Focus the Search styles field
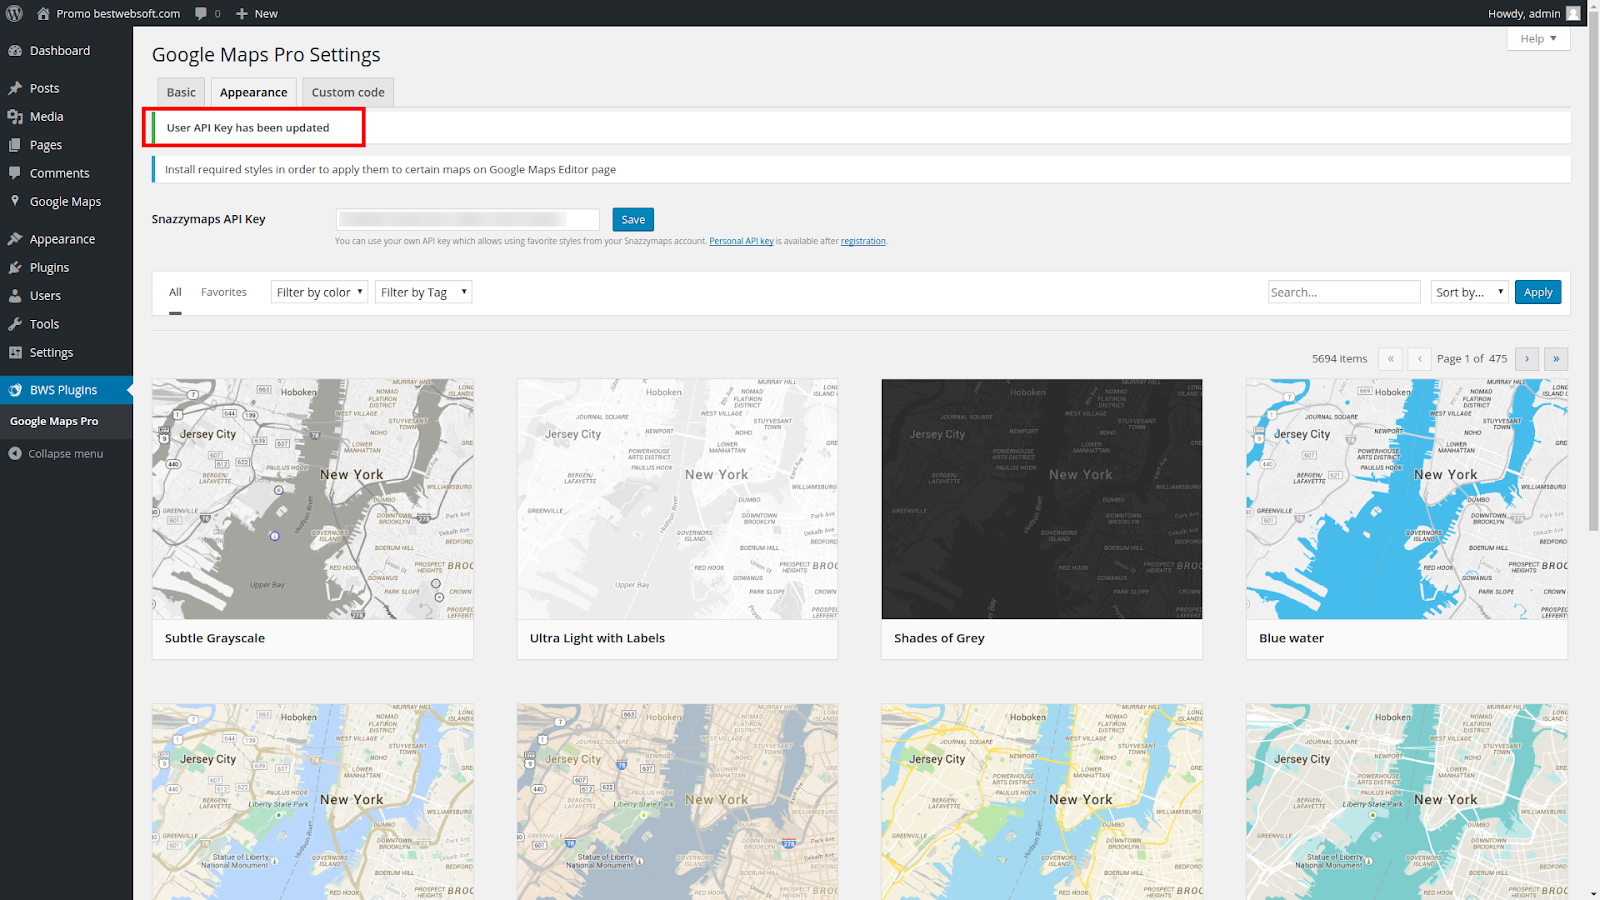 (1344, 292)
